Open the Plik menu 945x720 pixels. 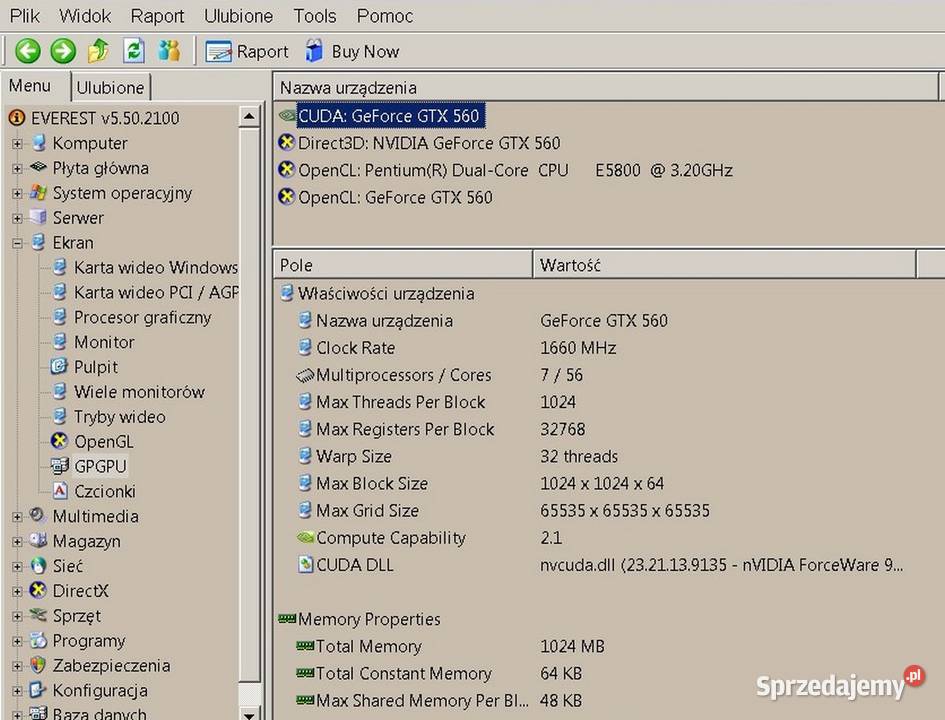(25, 16)
